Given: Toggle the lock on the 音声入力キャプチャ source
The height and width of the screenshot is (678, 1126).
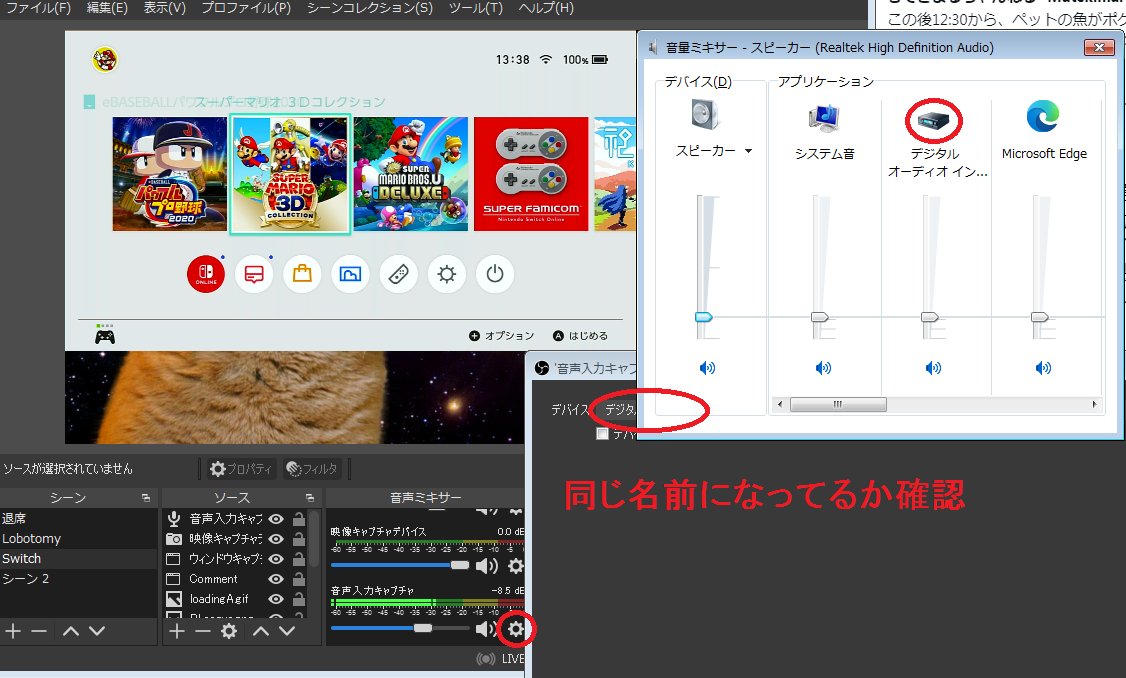Looking at the screenshot, I should (299, 518).
